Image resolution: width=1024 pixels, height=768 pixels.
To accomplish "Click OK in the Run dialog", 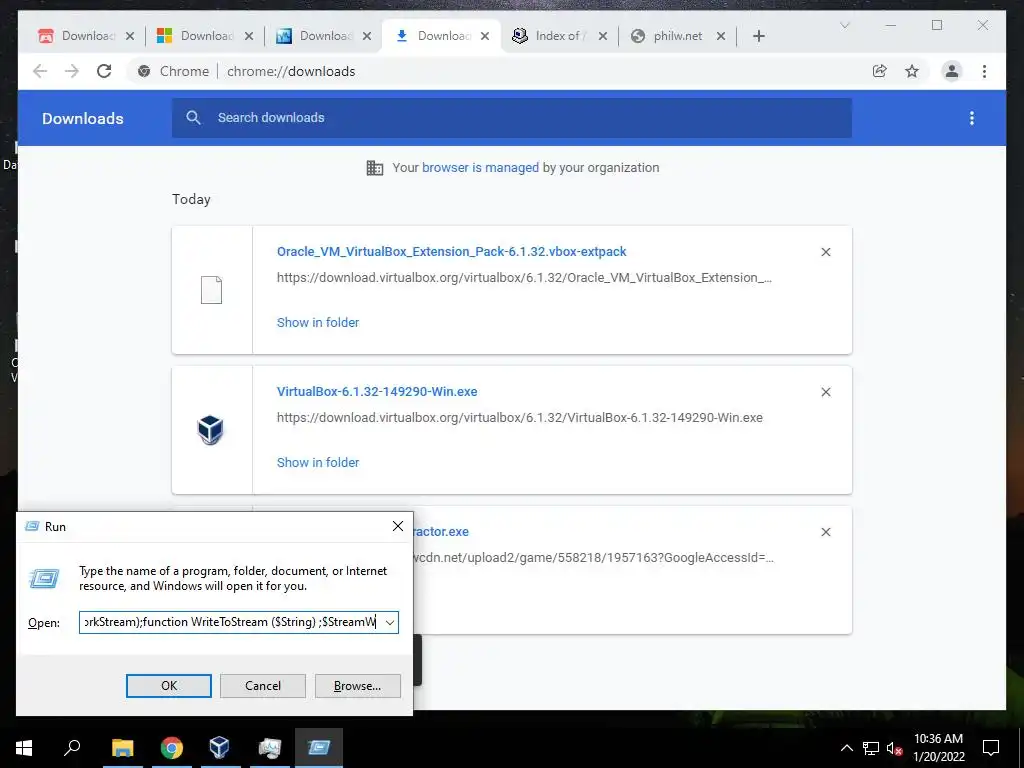I will (x=168, y=686).
